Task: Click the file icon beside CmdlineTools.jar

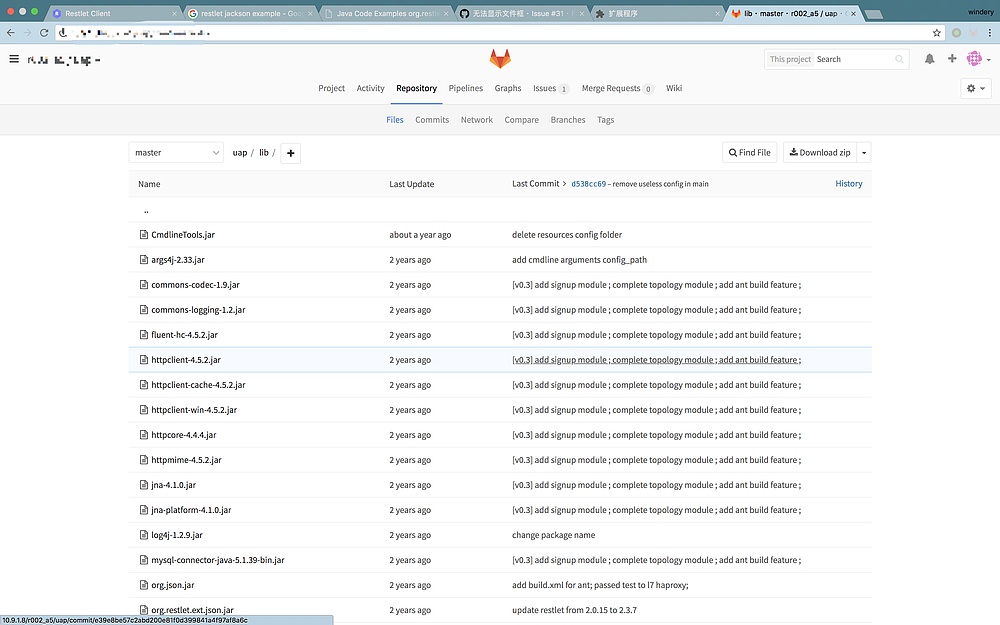Action: pos(143,234)
